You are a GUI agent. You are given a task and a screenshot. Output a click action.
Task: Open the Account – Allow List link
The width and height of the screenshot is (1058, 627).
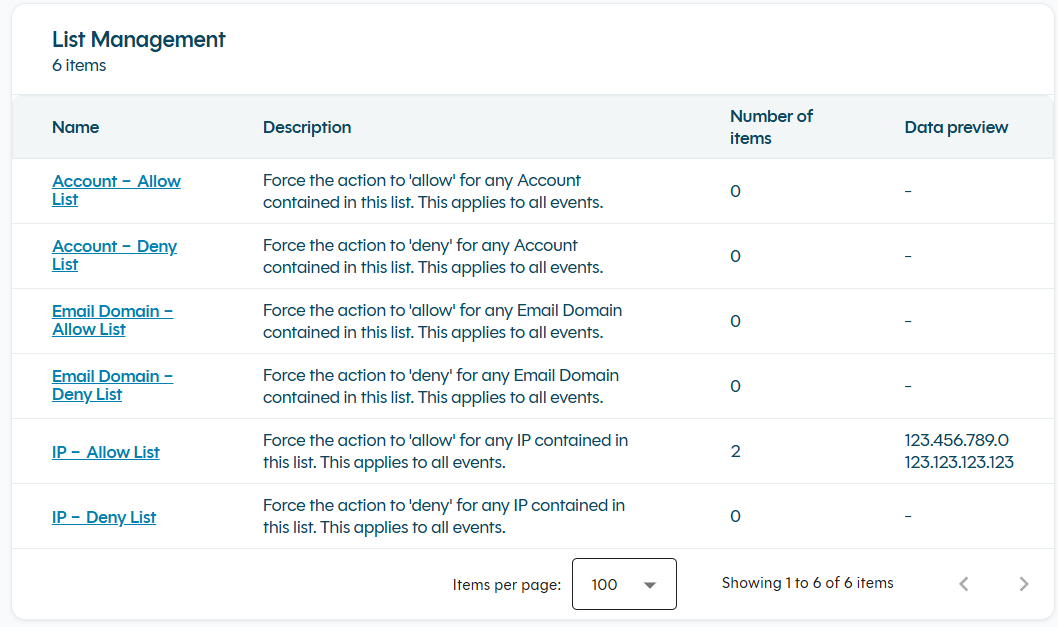click(116, 190)
